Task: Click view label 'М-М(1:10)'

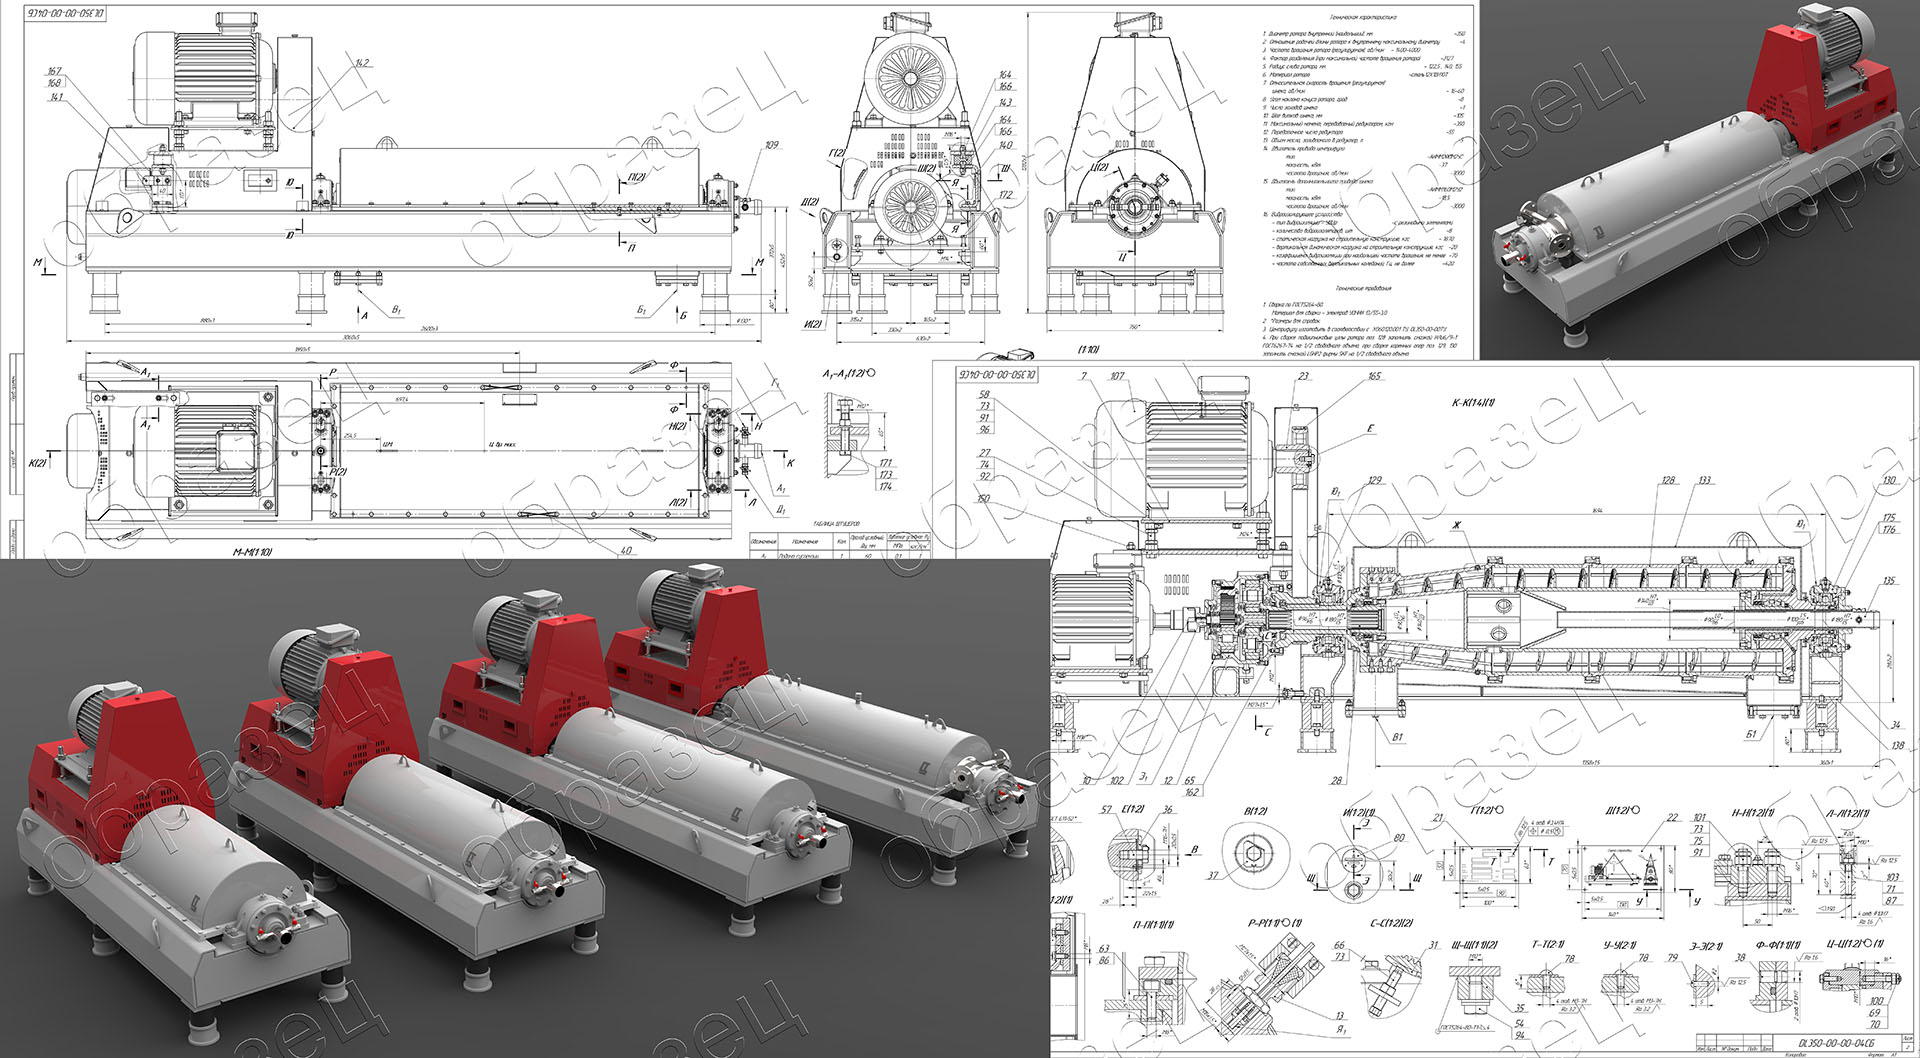Action: coord(252,552)
